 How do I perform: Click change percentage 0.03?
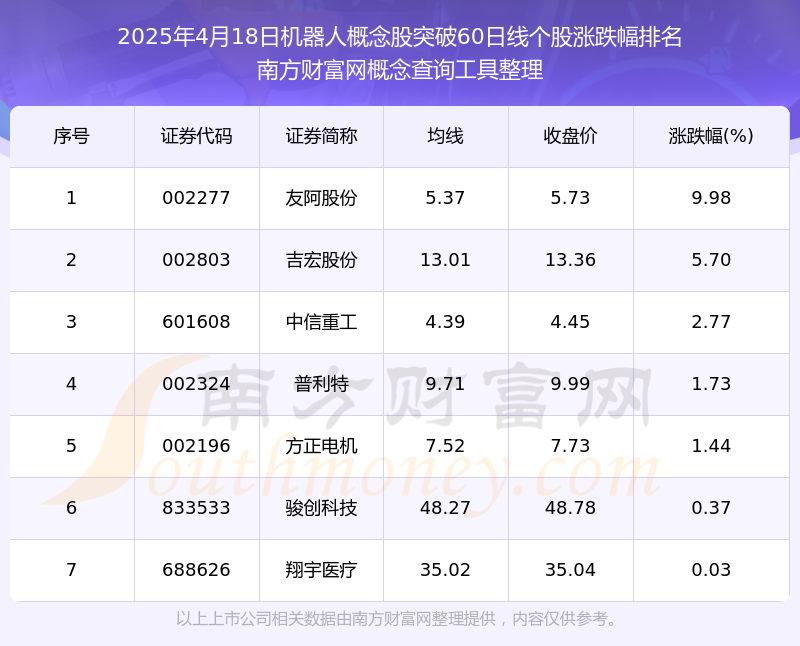(711, 570)
